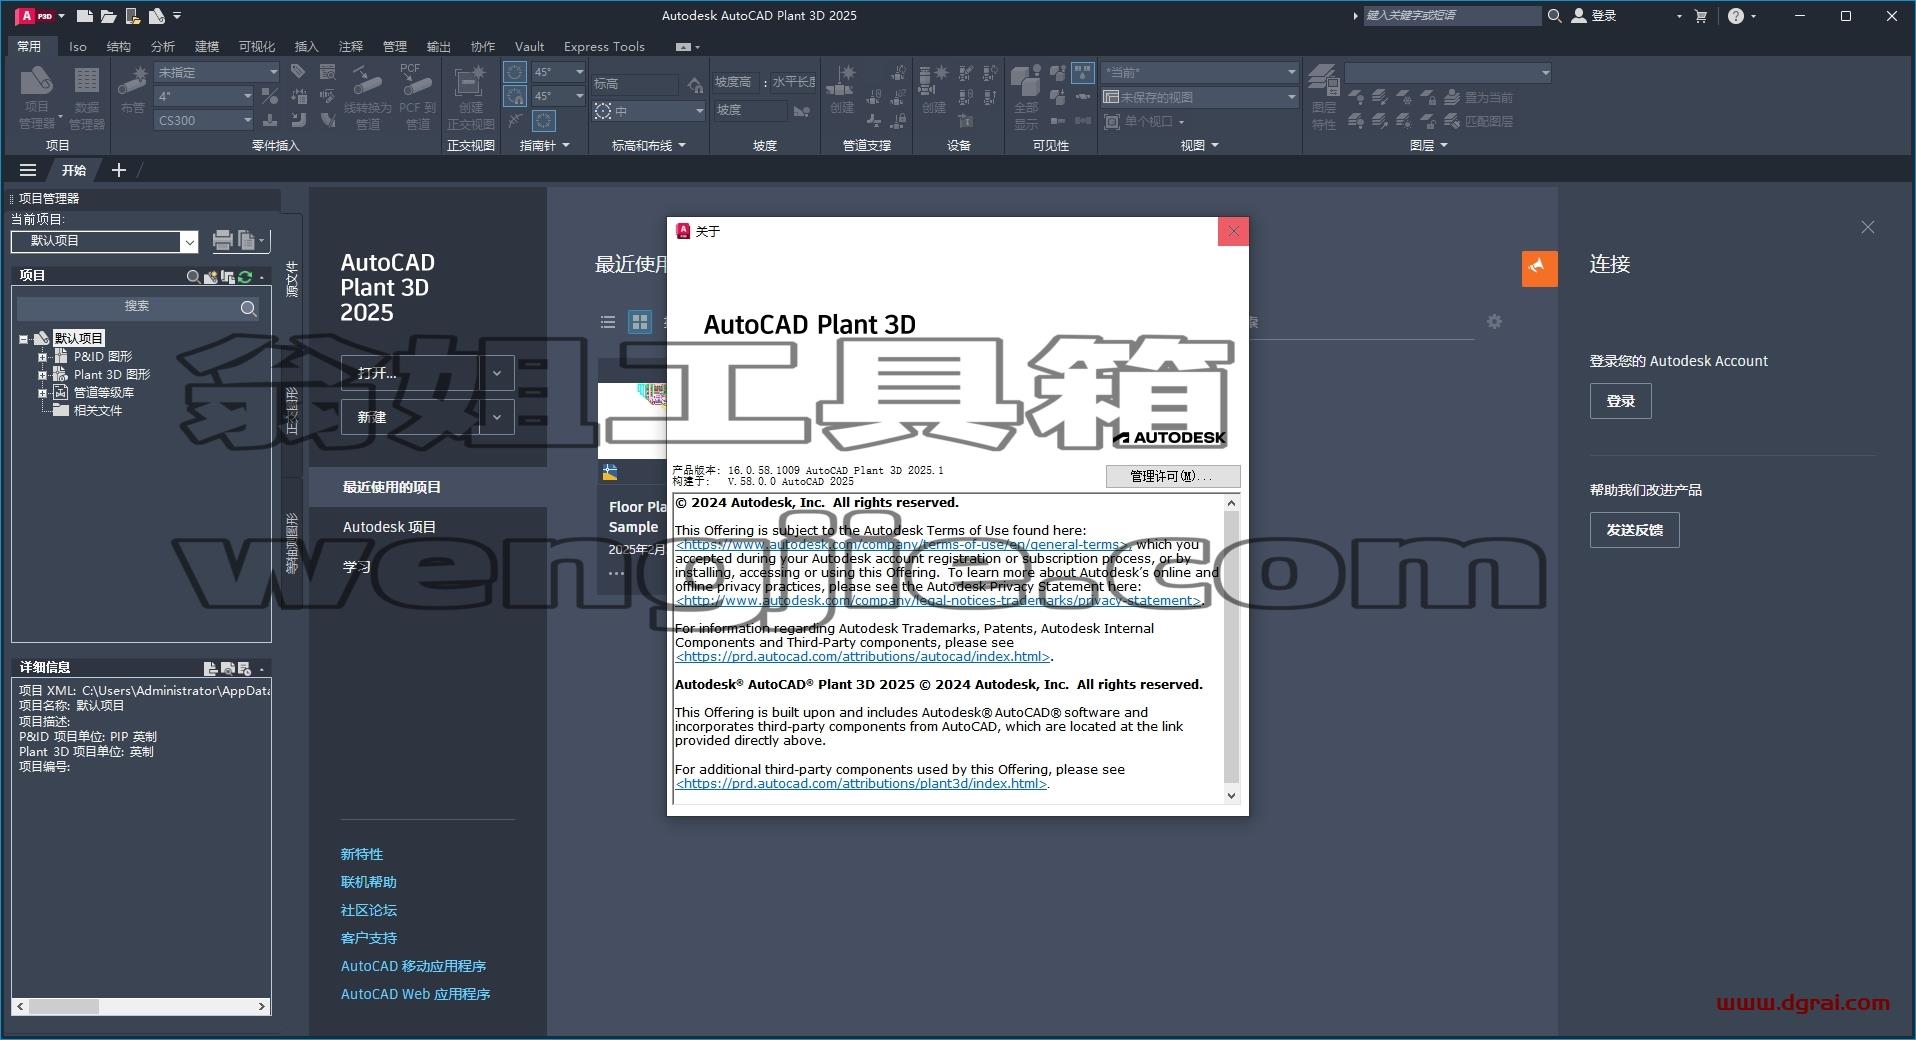Open the 新特性 link
1916x1040 pixels.
362,854
